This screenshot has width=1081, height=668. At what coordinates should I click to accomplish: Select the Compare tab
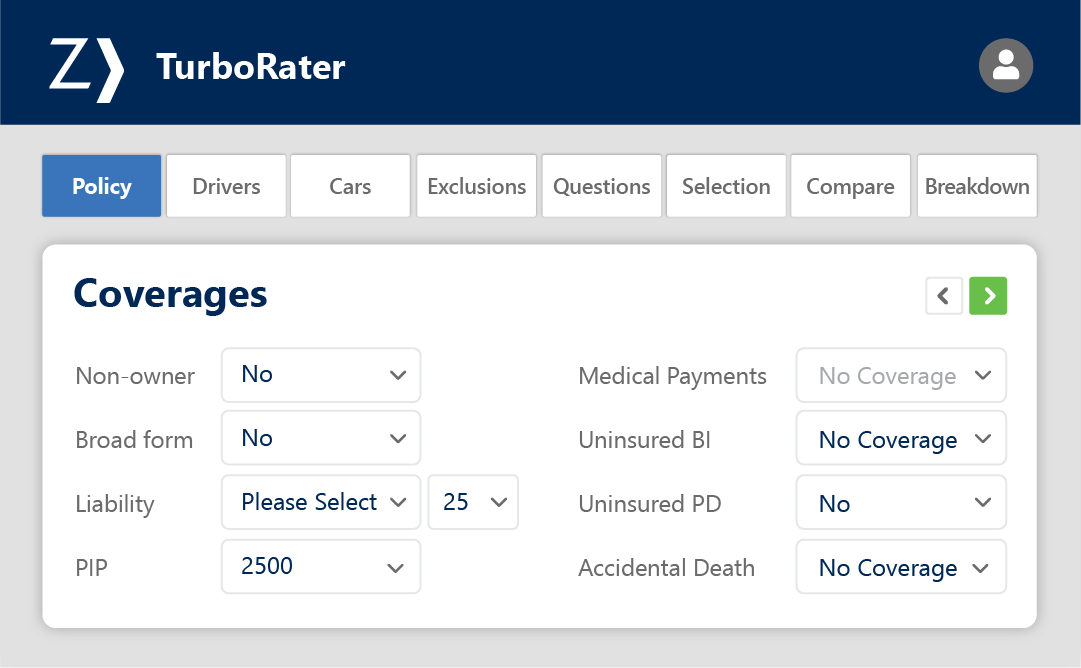point(850,185)
